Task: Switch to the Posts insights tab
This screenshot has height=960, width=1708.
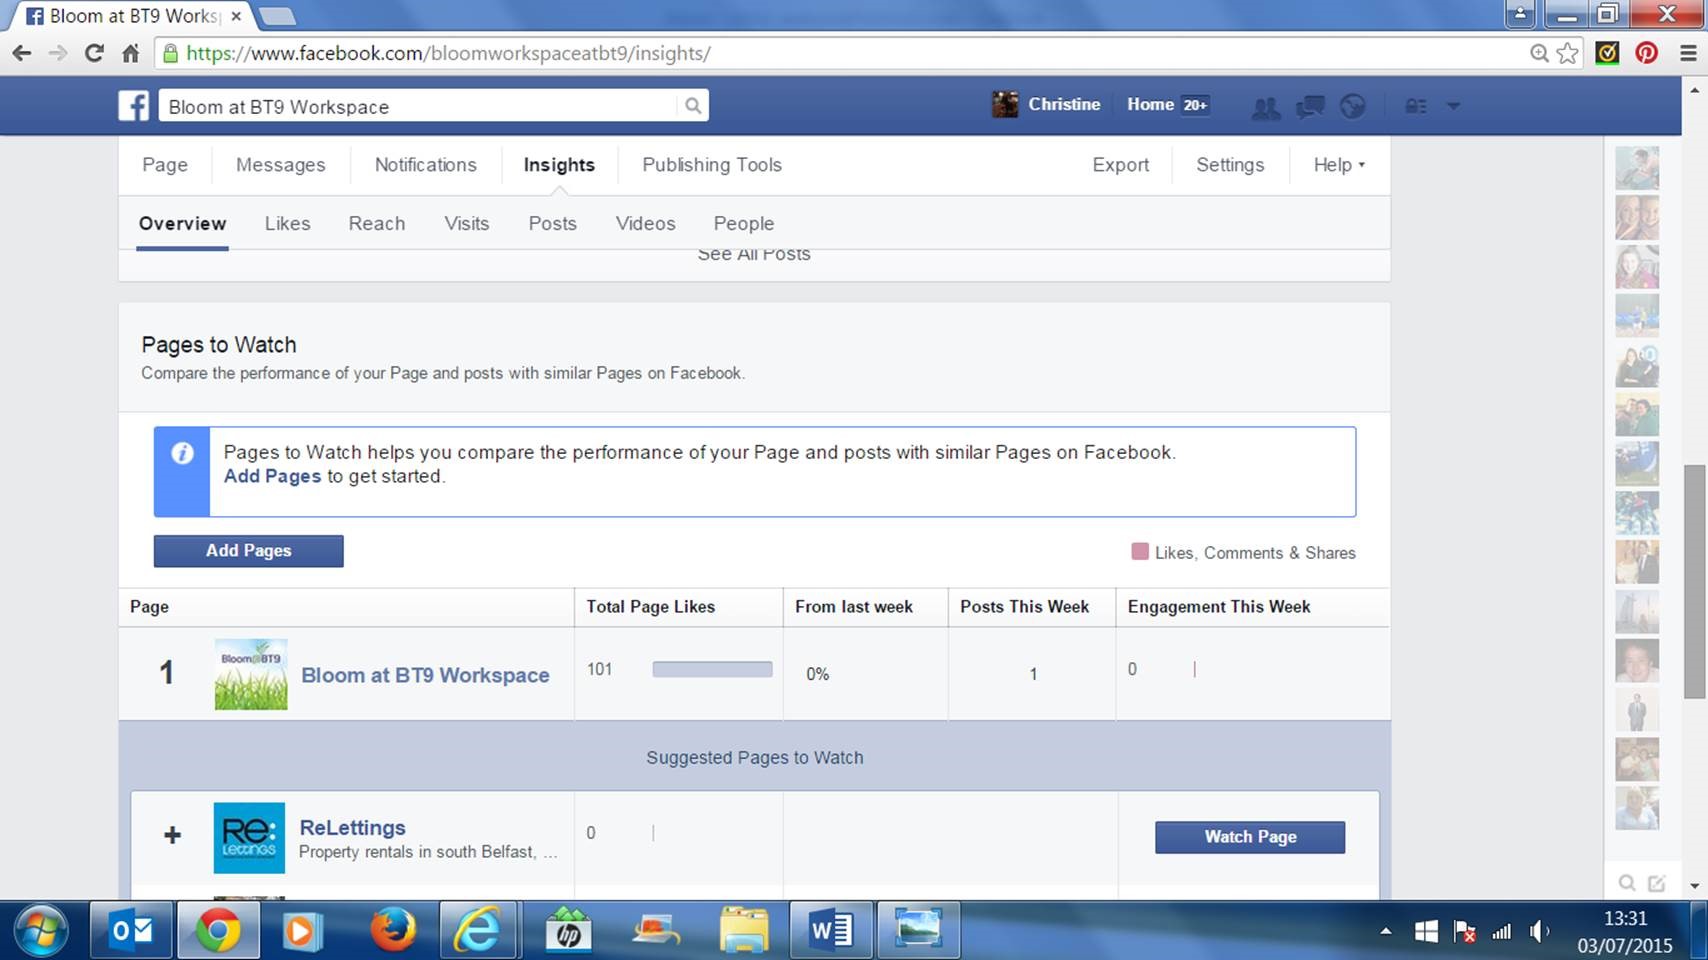Action: point(553,223)
